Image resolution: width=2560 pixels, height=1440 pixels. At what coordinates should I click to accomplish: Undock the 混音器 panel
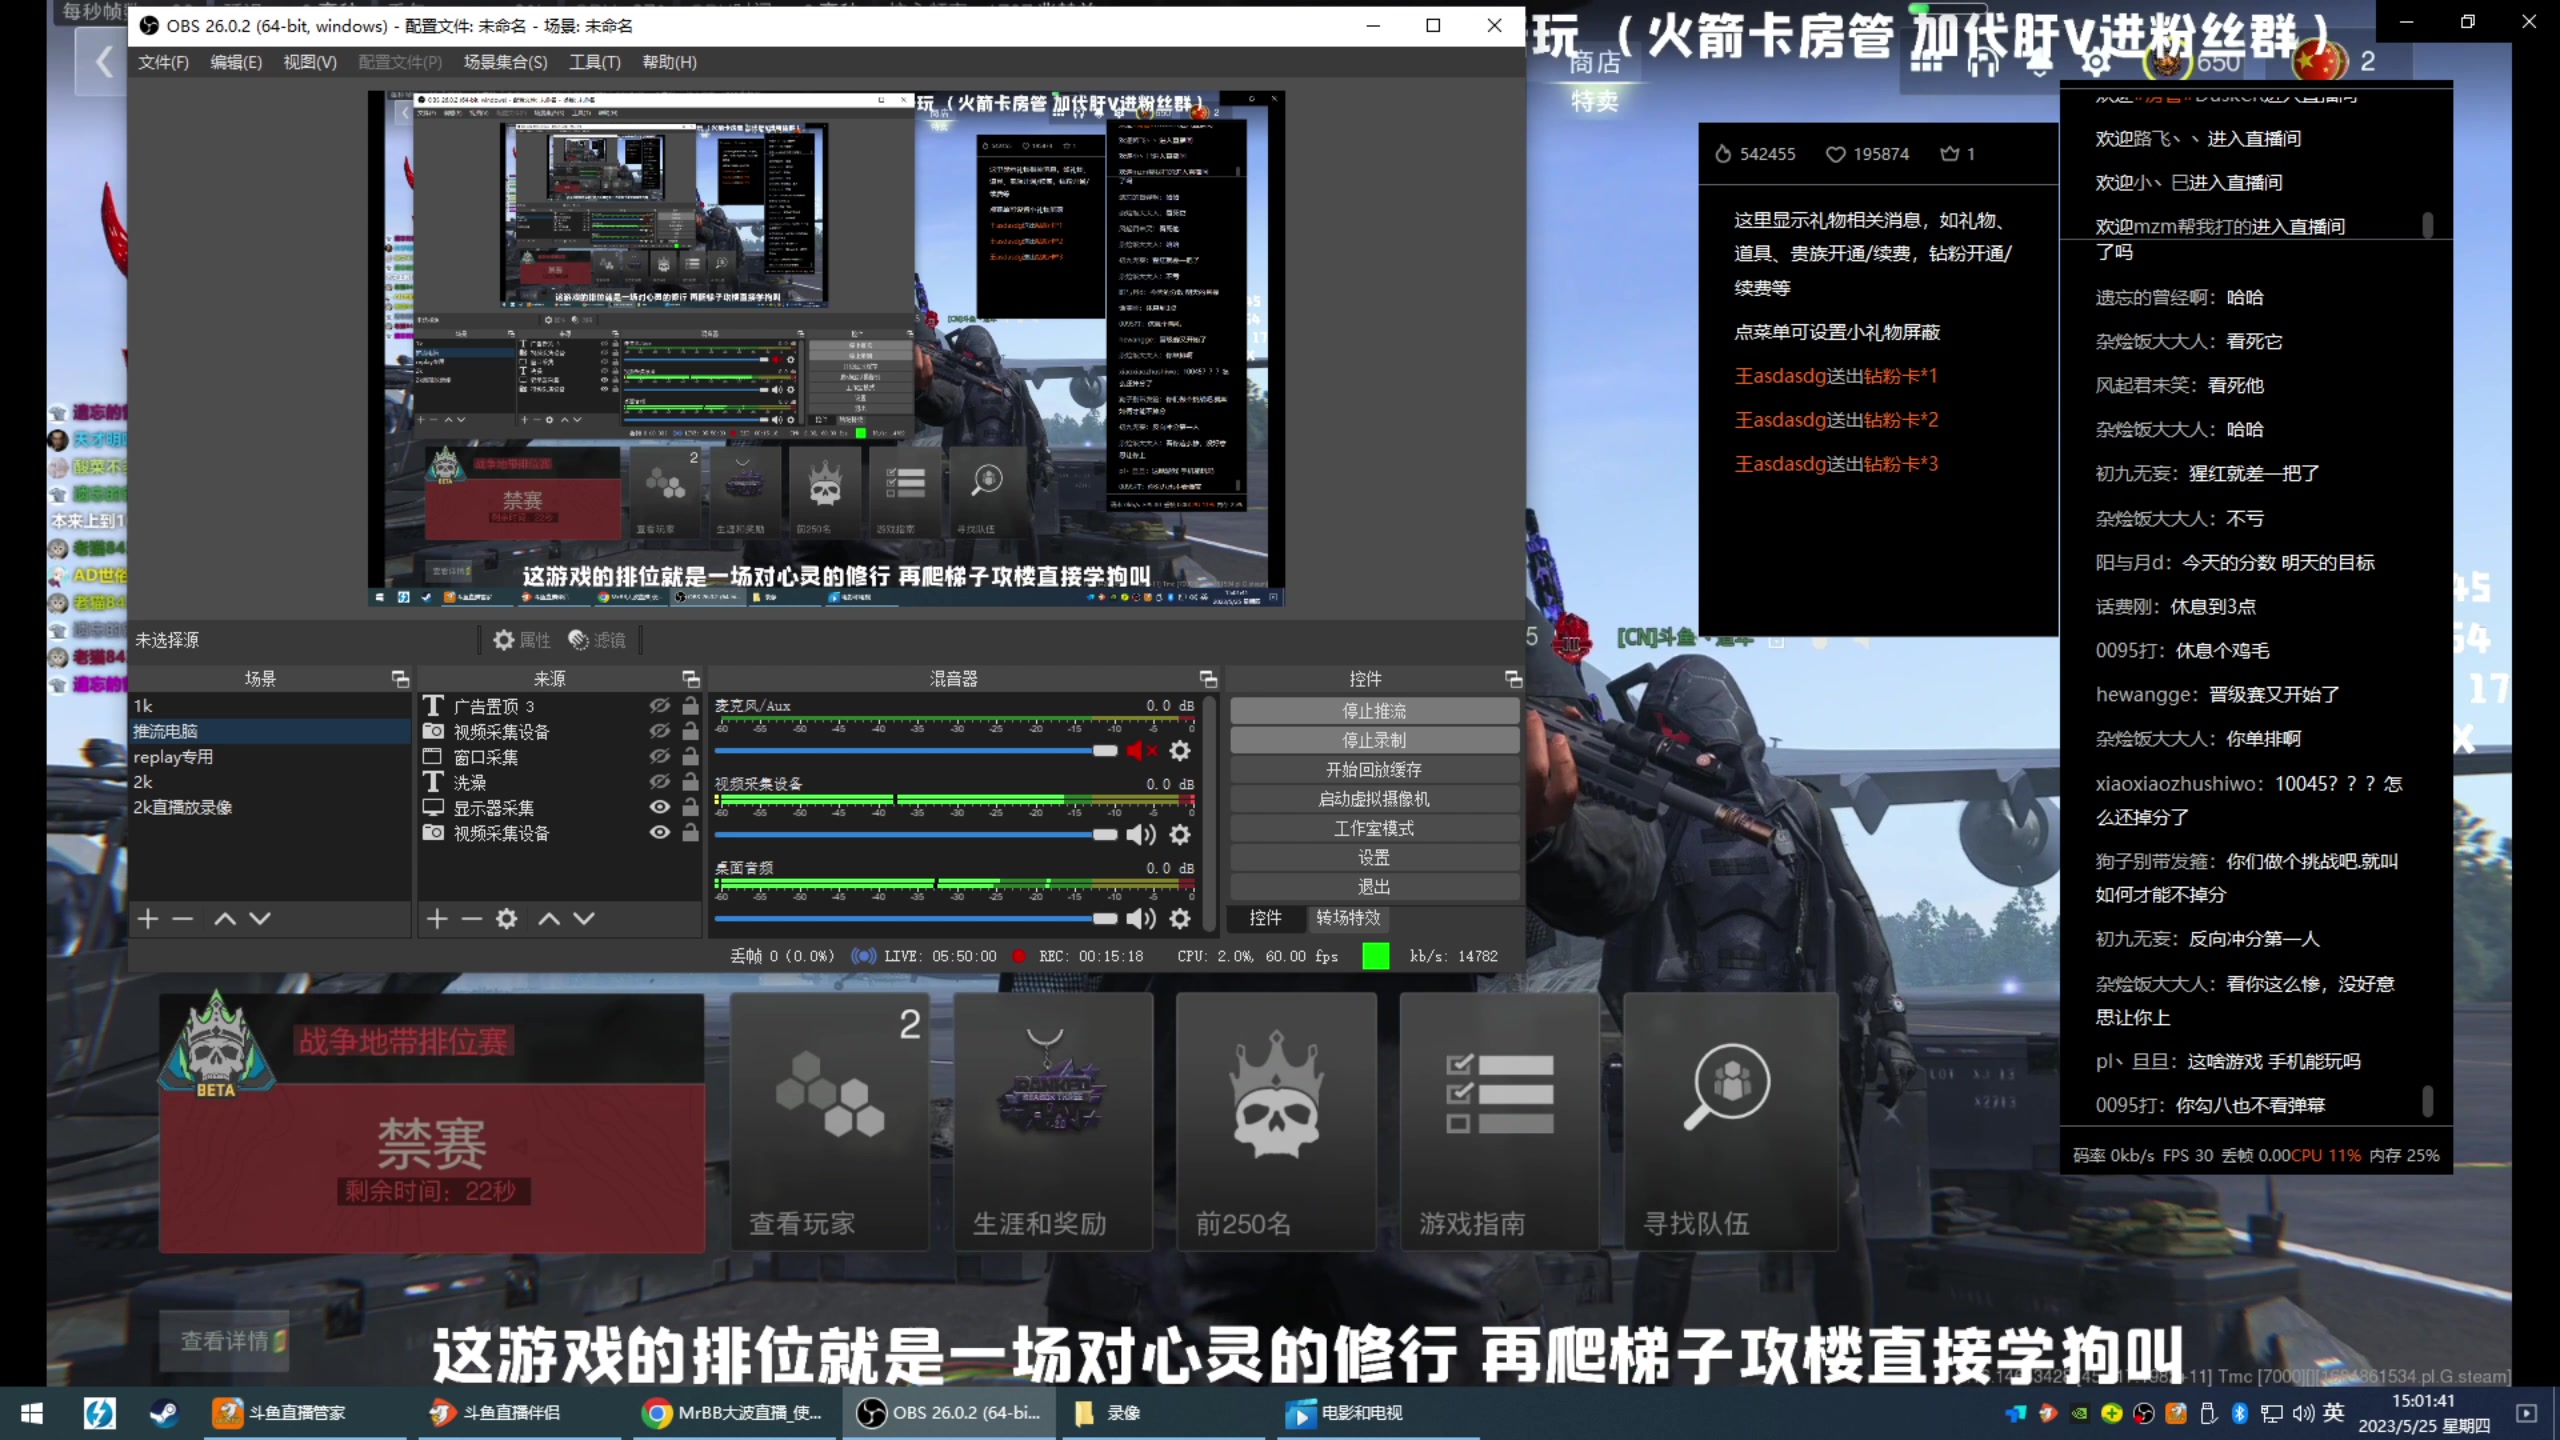[1208, 679]
